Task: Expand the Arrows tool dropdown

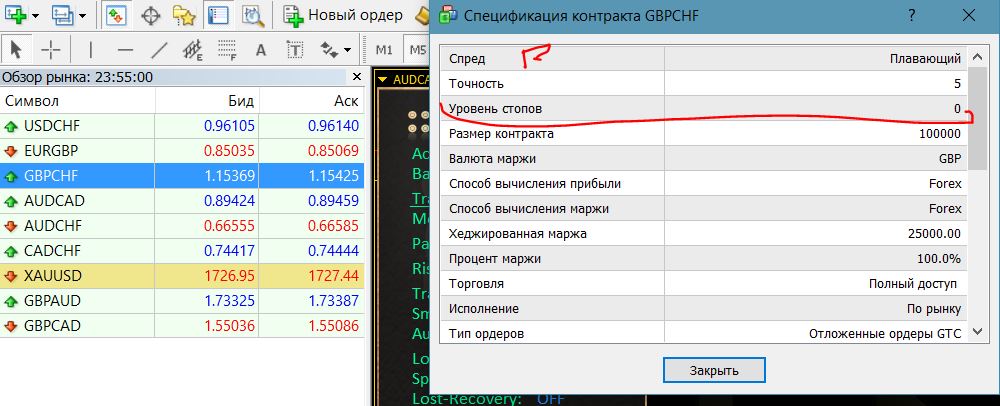Action: point(347,50)
